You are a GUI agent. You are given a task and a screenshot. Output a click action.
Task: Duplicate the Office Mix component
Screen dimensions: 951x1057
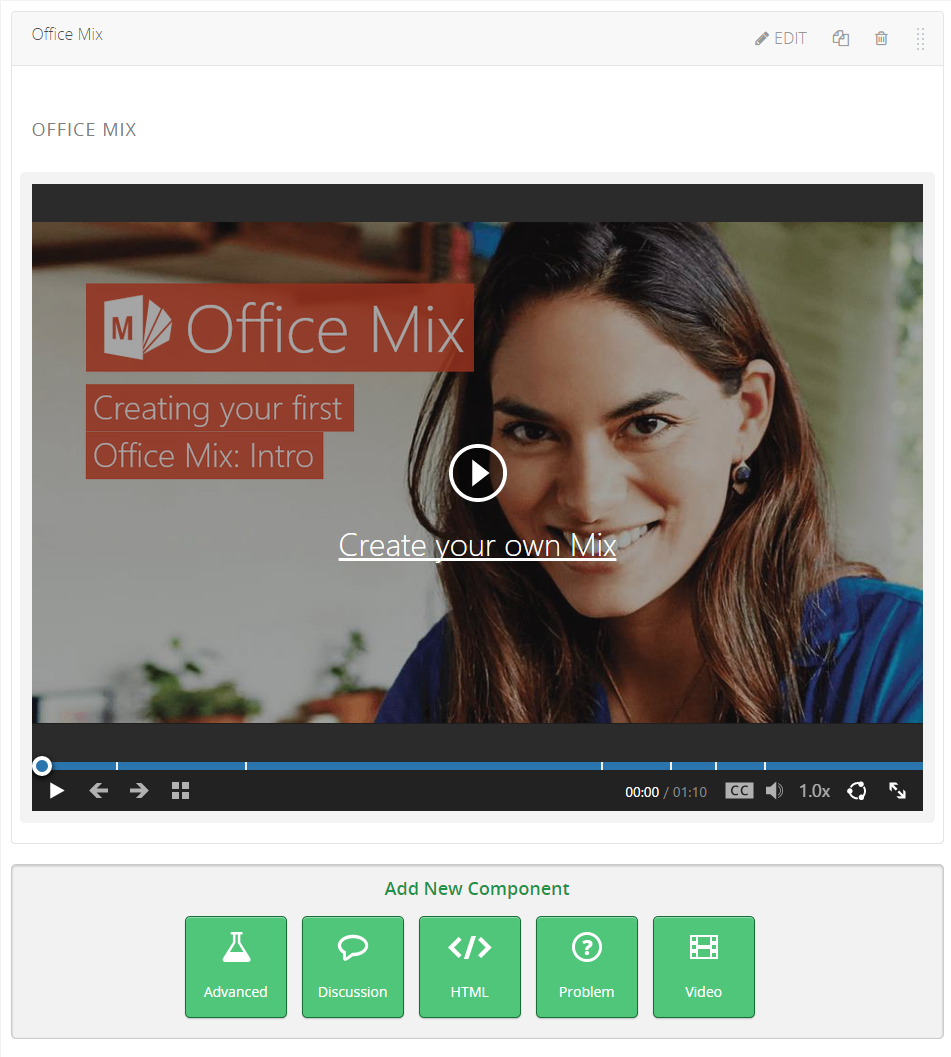(x=840, y=38)
